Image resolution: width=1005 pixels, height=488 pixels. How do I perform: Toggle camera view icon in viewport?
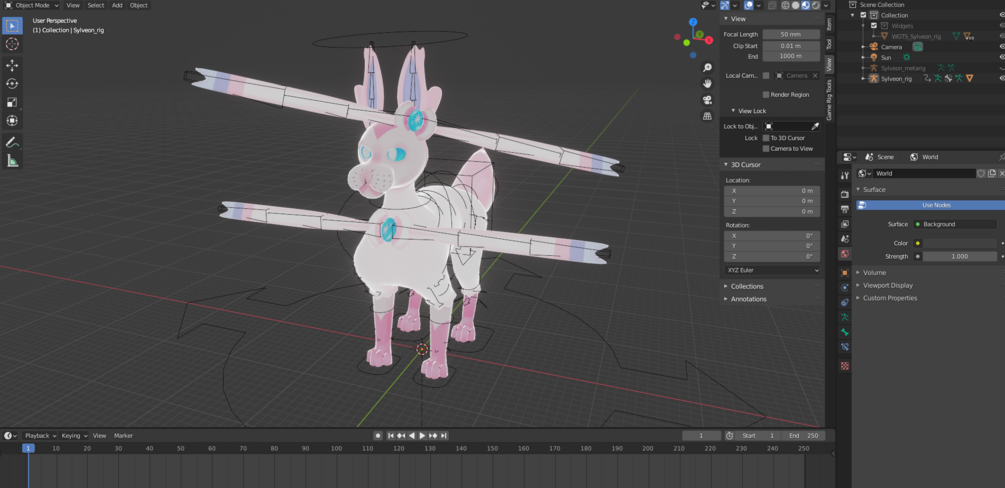(x=707, y=99)
